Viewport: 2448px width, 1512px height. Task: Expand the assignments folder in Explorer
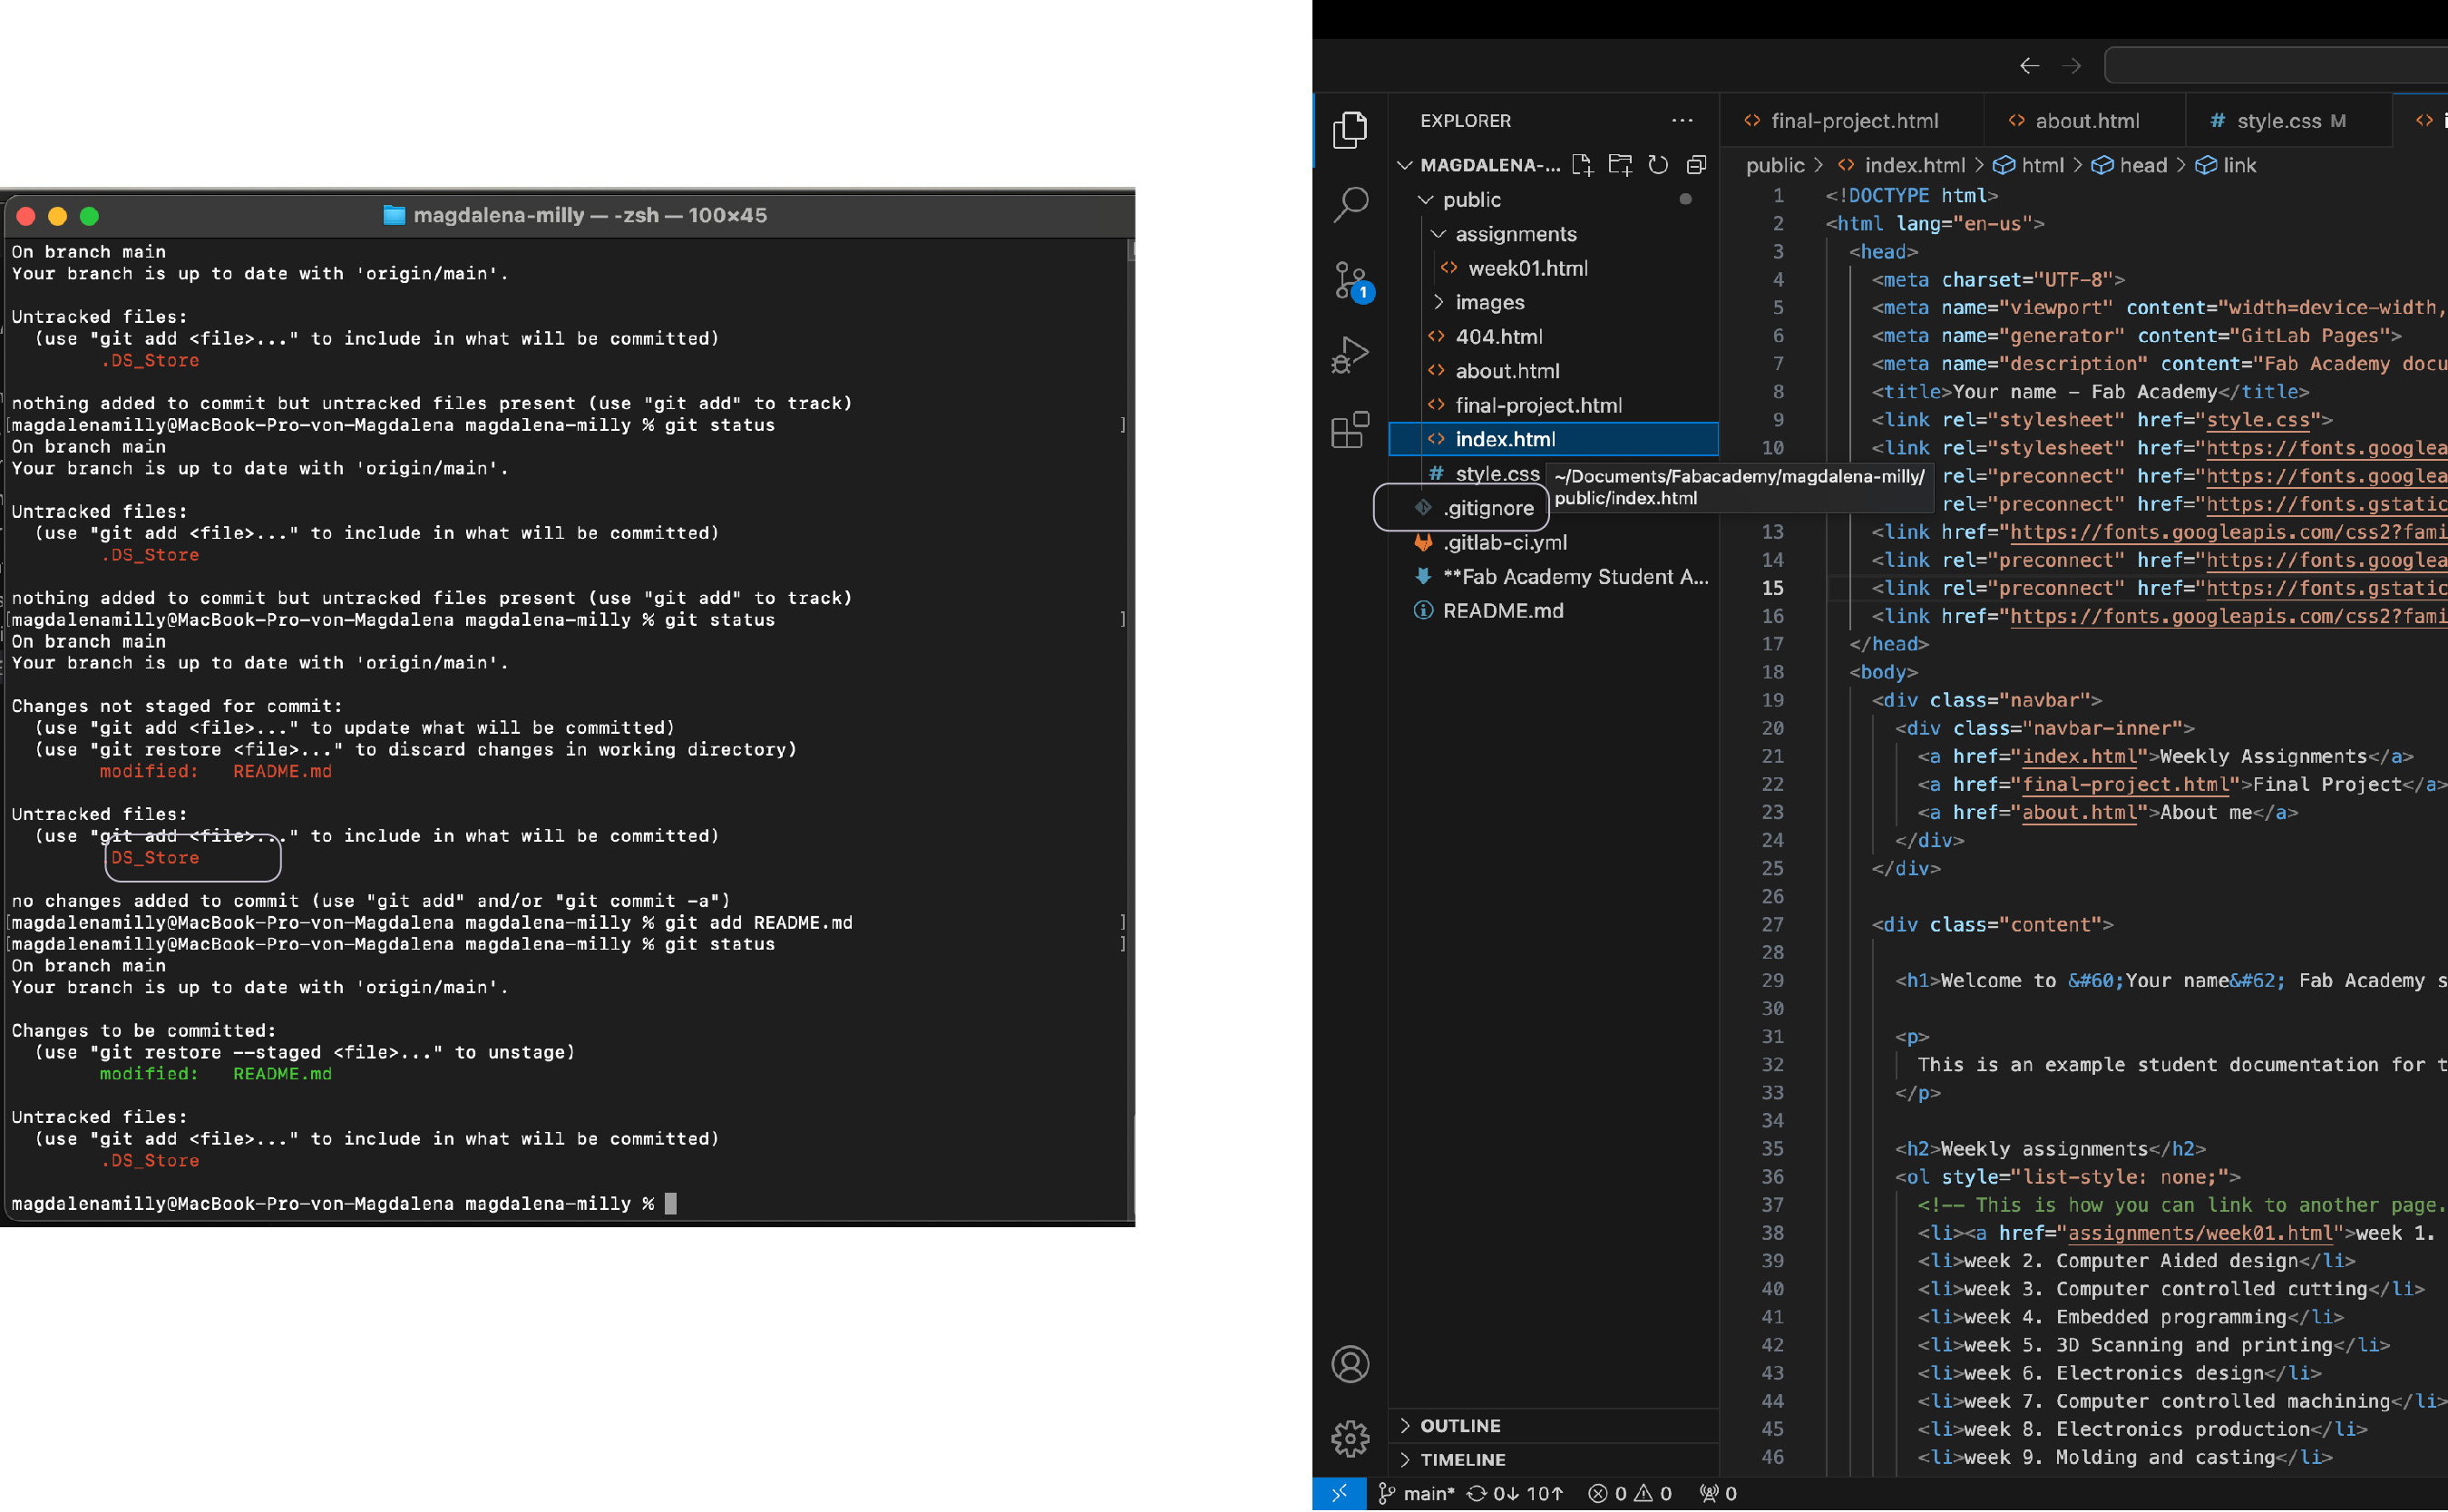[1507, 232]
